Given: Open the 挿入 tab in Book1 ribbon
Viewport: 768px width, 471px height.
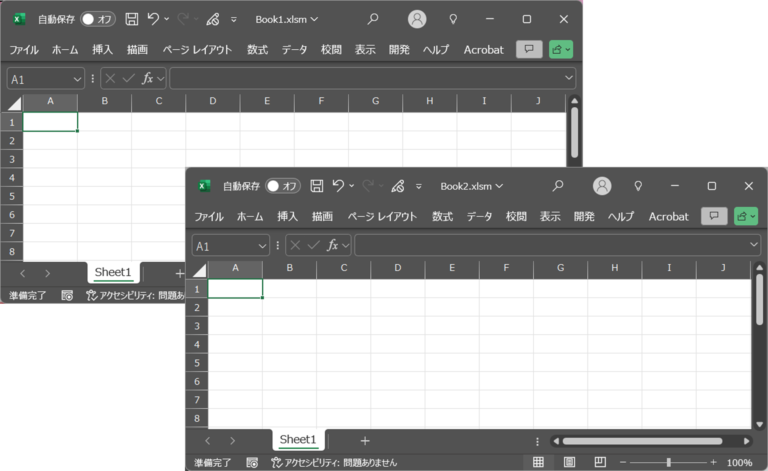Looking at the screenshot, I should (x=102, y=49).
